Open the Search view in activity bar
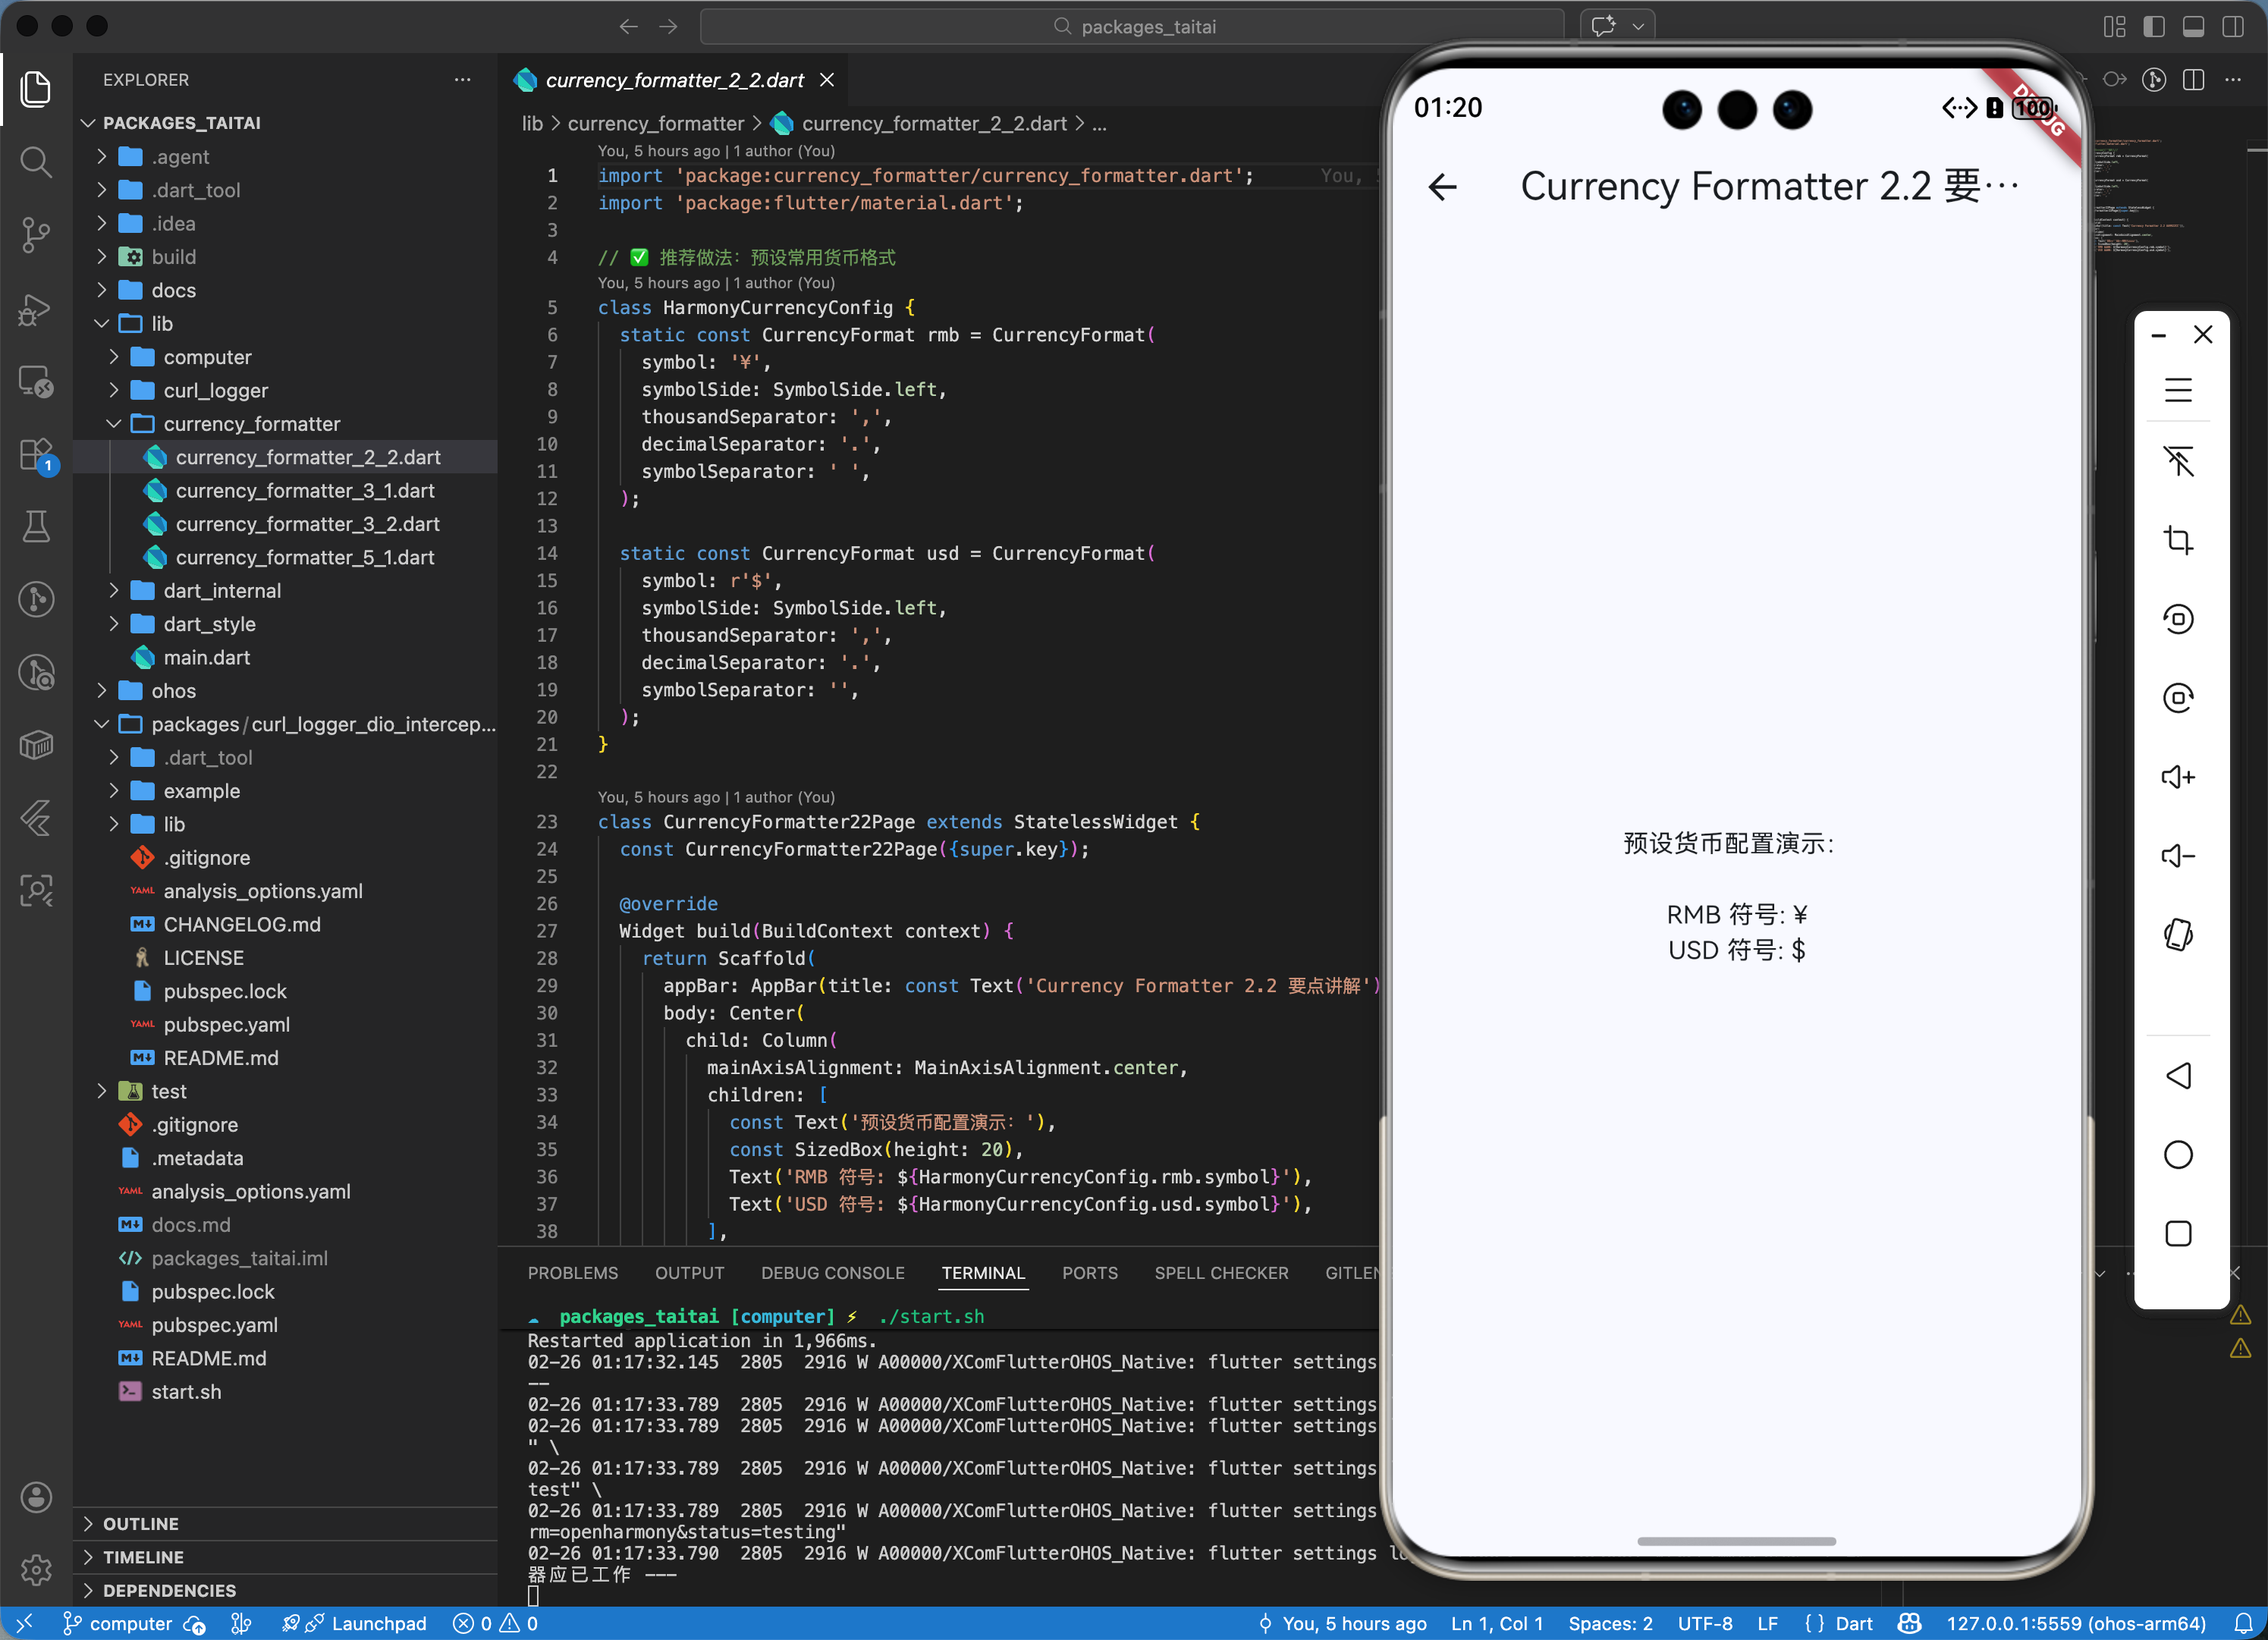The width and height of the screenshot is (2268, 1640). pyautogui.click(x=36, y=162)
